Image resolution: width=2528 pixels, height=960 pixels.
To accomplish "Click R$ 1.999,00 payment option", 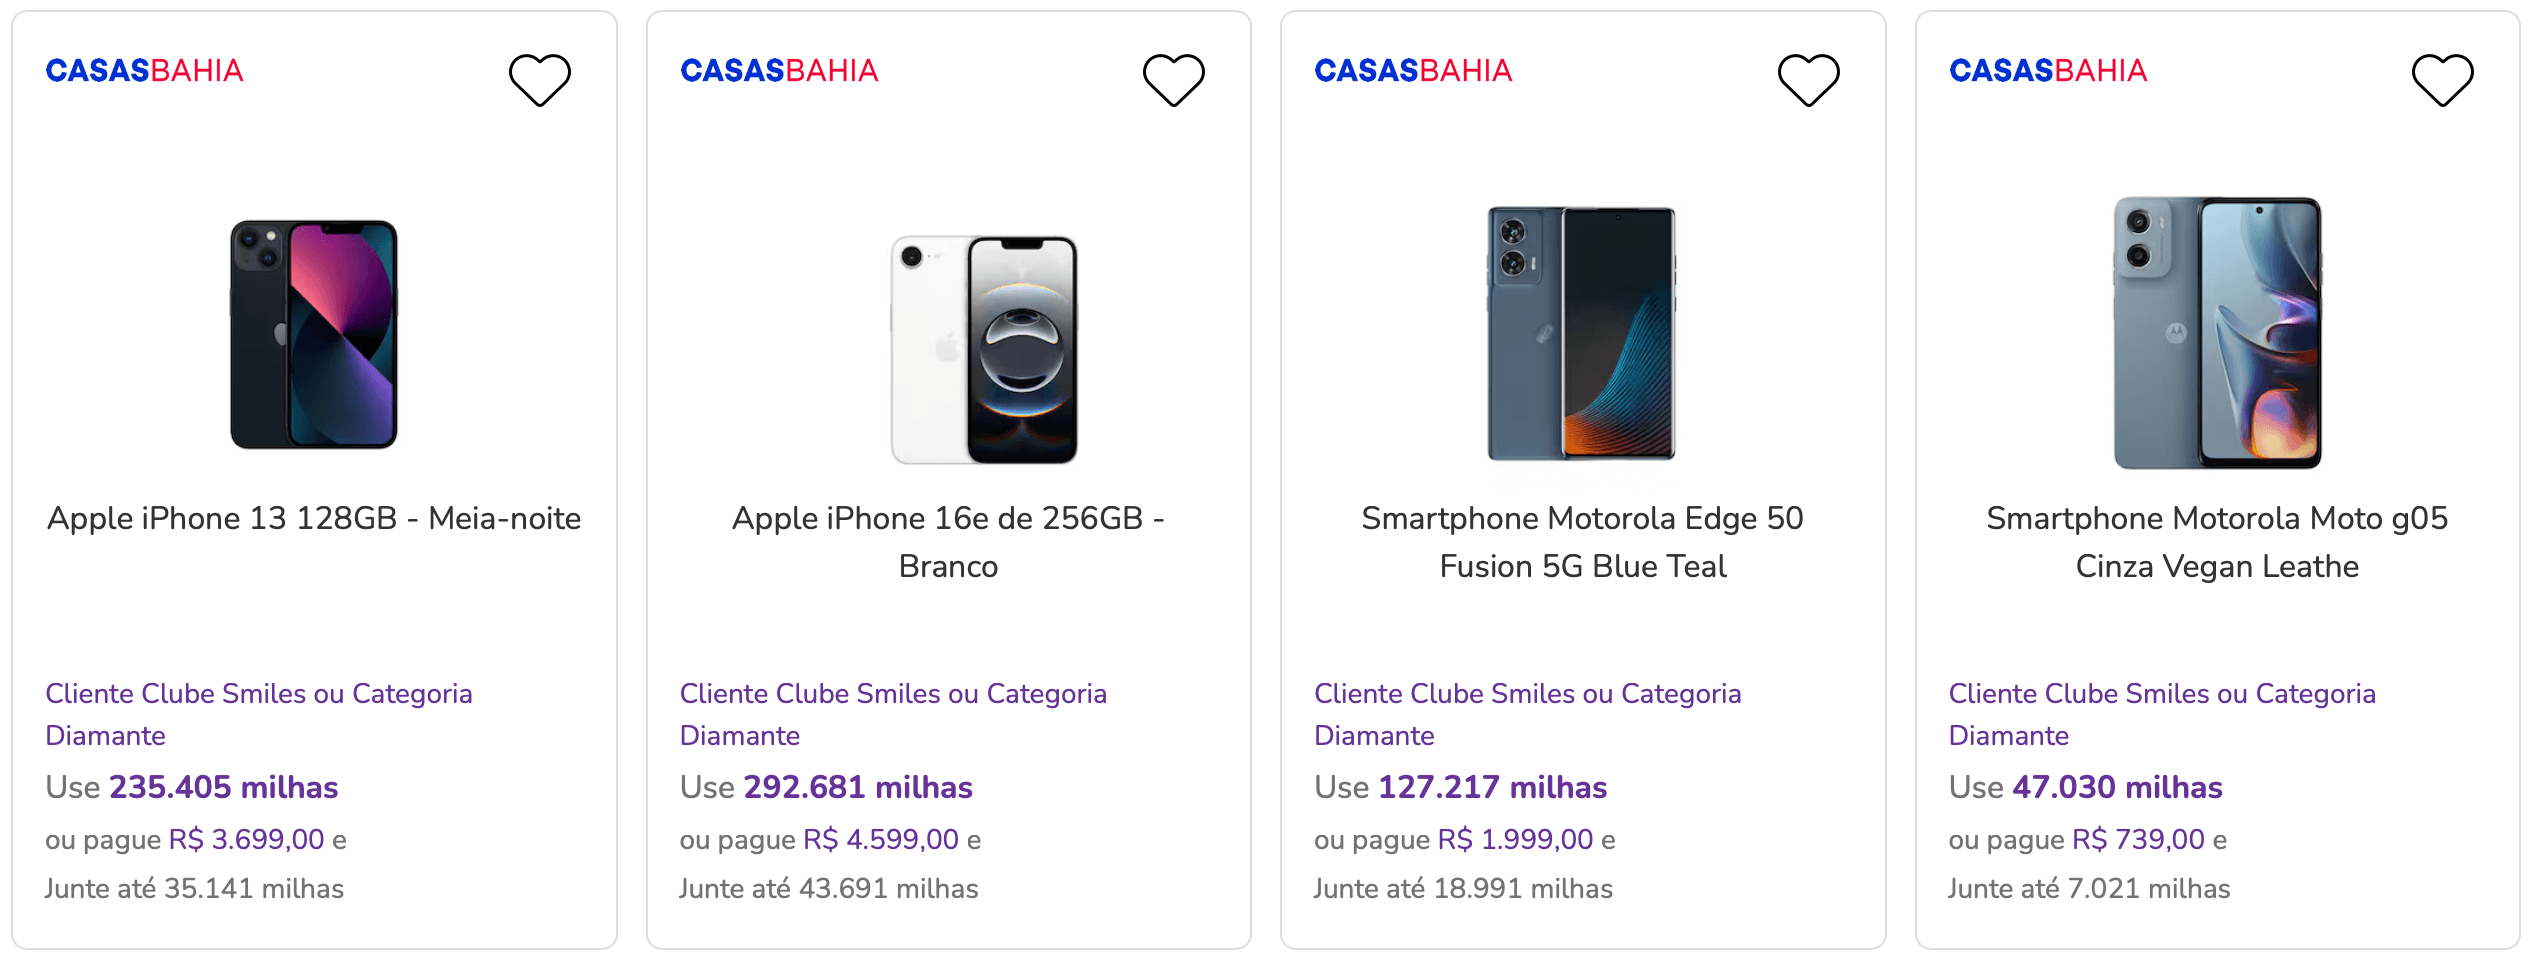I will pos(1515,839).
